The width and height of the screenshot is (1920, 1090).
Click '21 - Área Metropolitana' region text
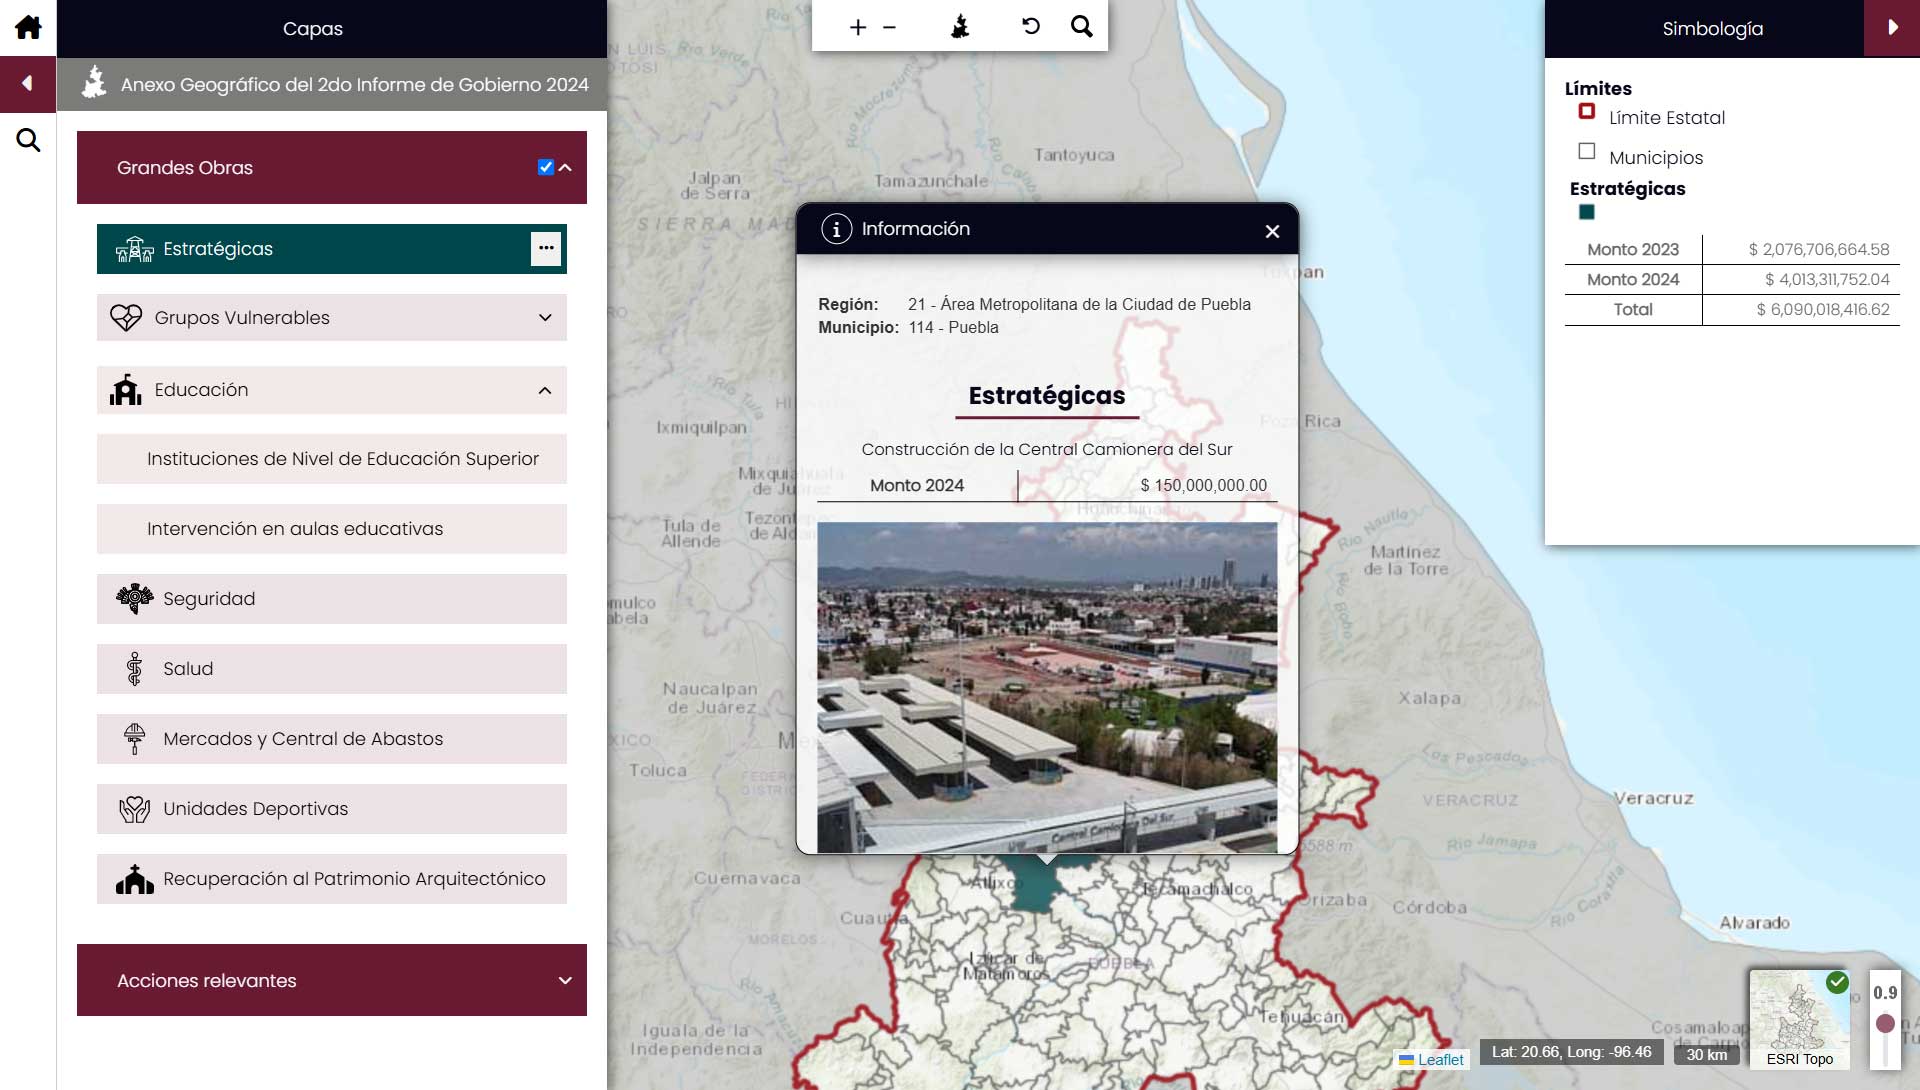click(1079, 304)
